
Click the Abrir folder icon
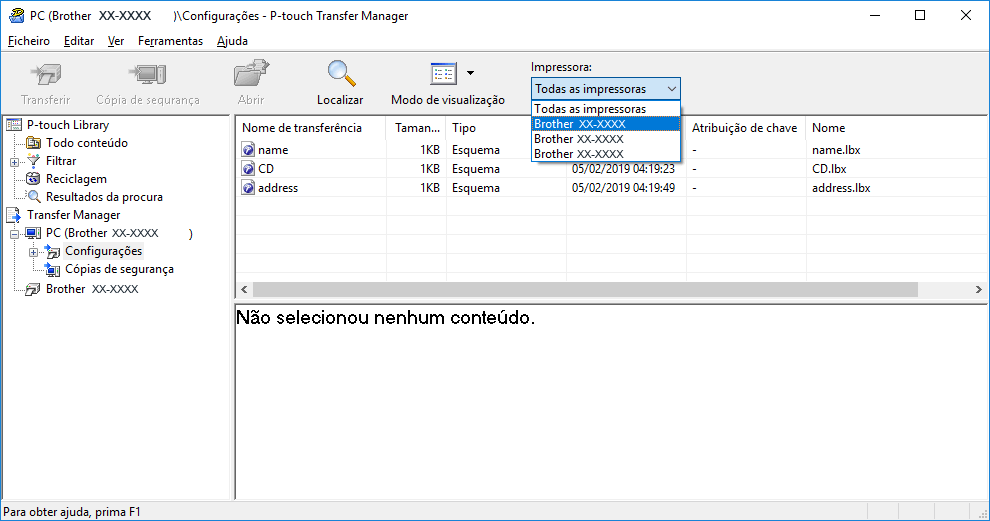click(x=251, y=74)
